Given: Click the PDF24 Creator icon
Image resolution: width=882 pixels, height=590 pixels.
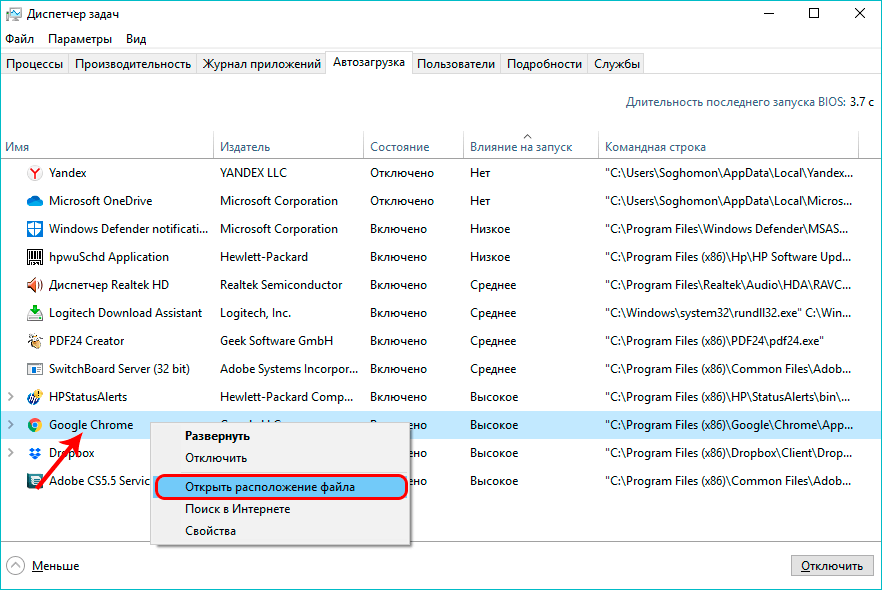Looking at the screenshot, I should 34,341.
